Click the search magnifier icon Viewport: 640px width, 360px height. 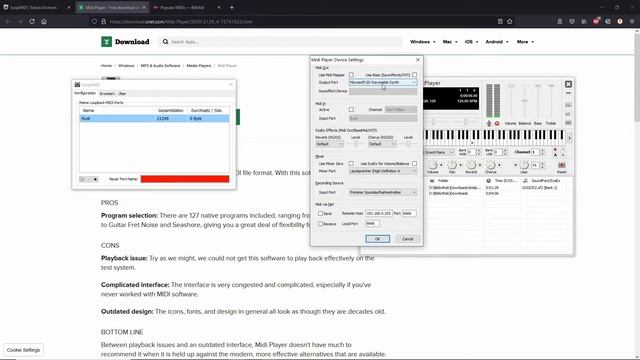click(165, 42)
